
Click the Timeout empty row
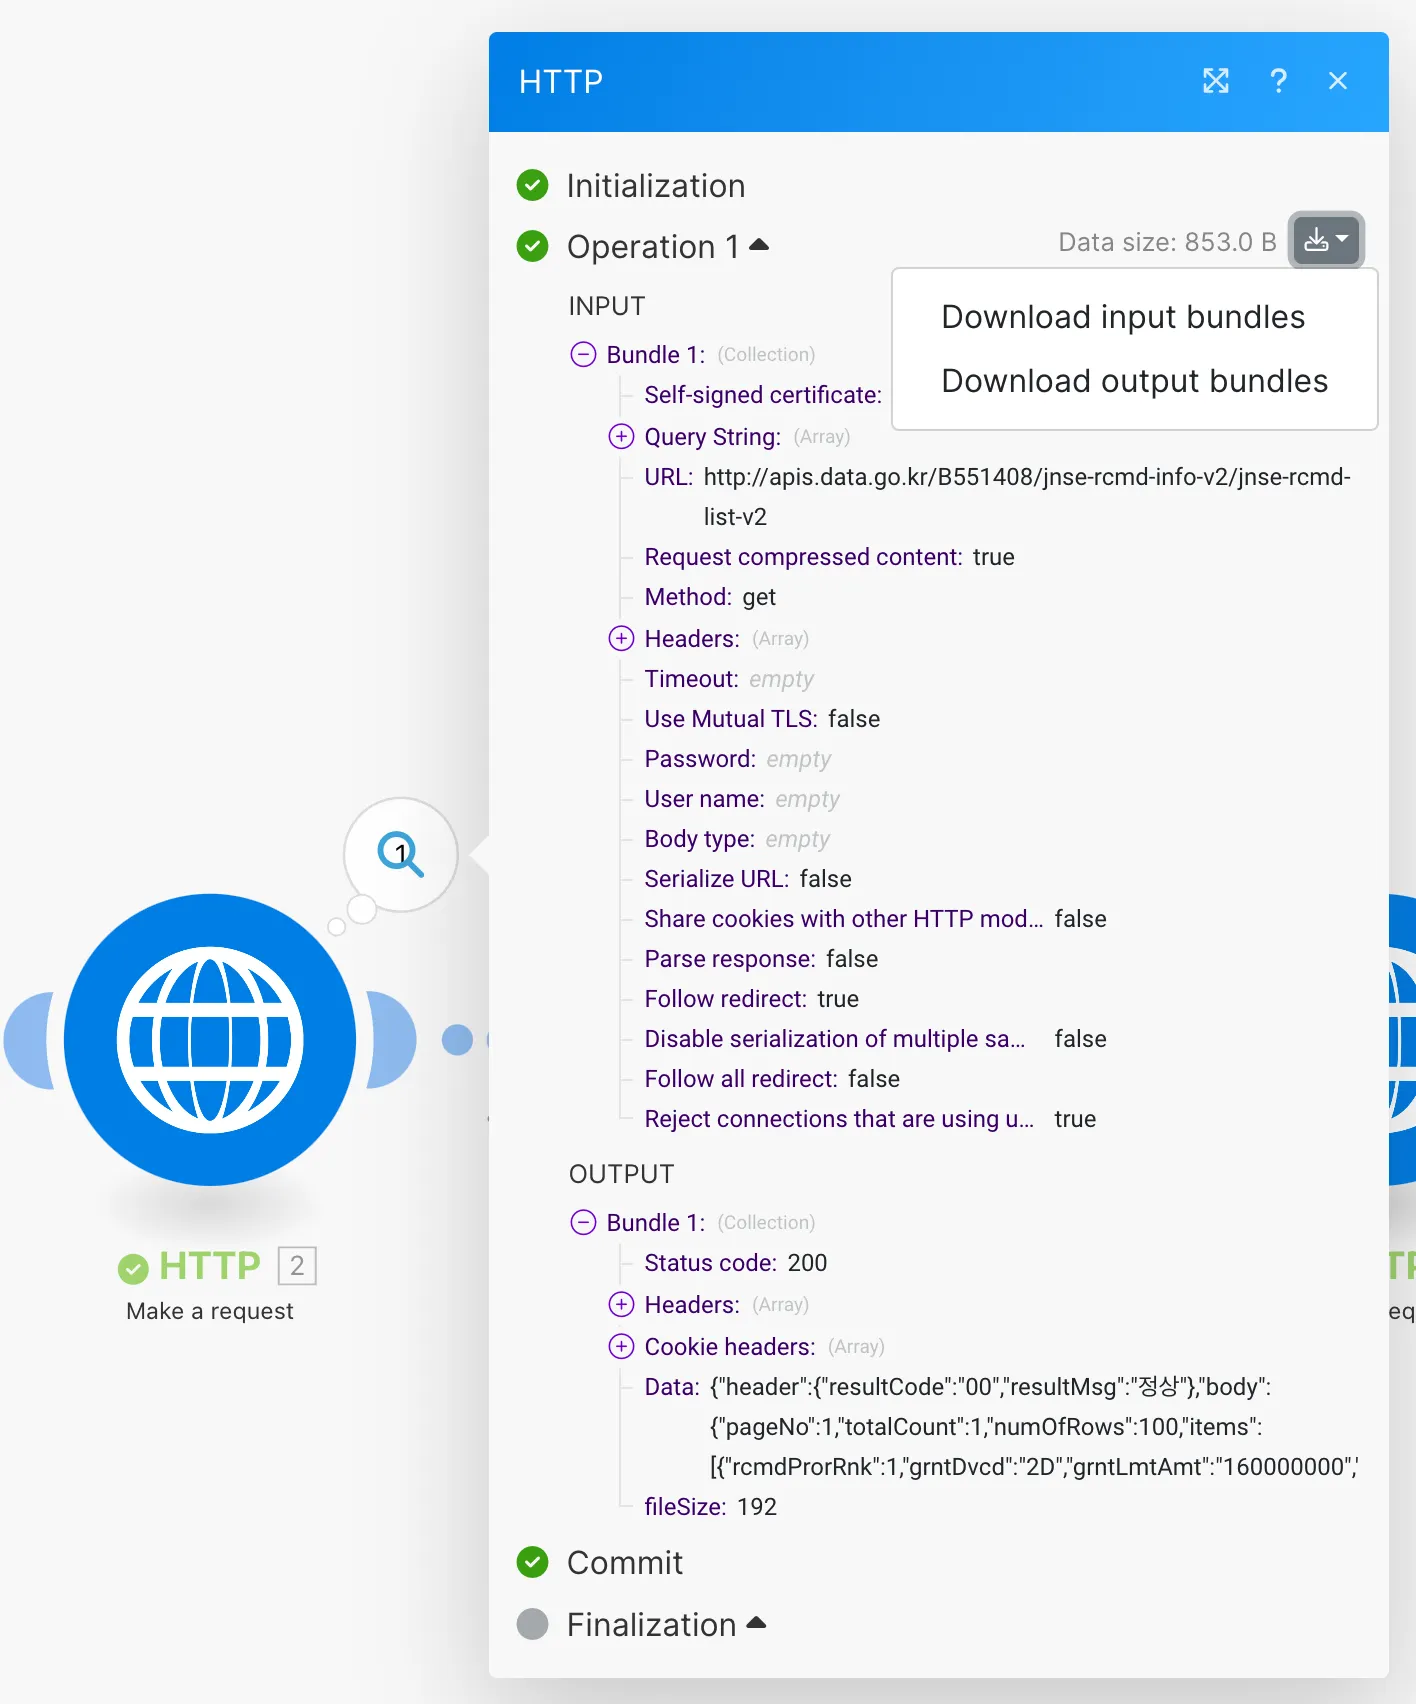[x=729, y=679]
